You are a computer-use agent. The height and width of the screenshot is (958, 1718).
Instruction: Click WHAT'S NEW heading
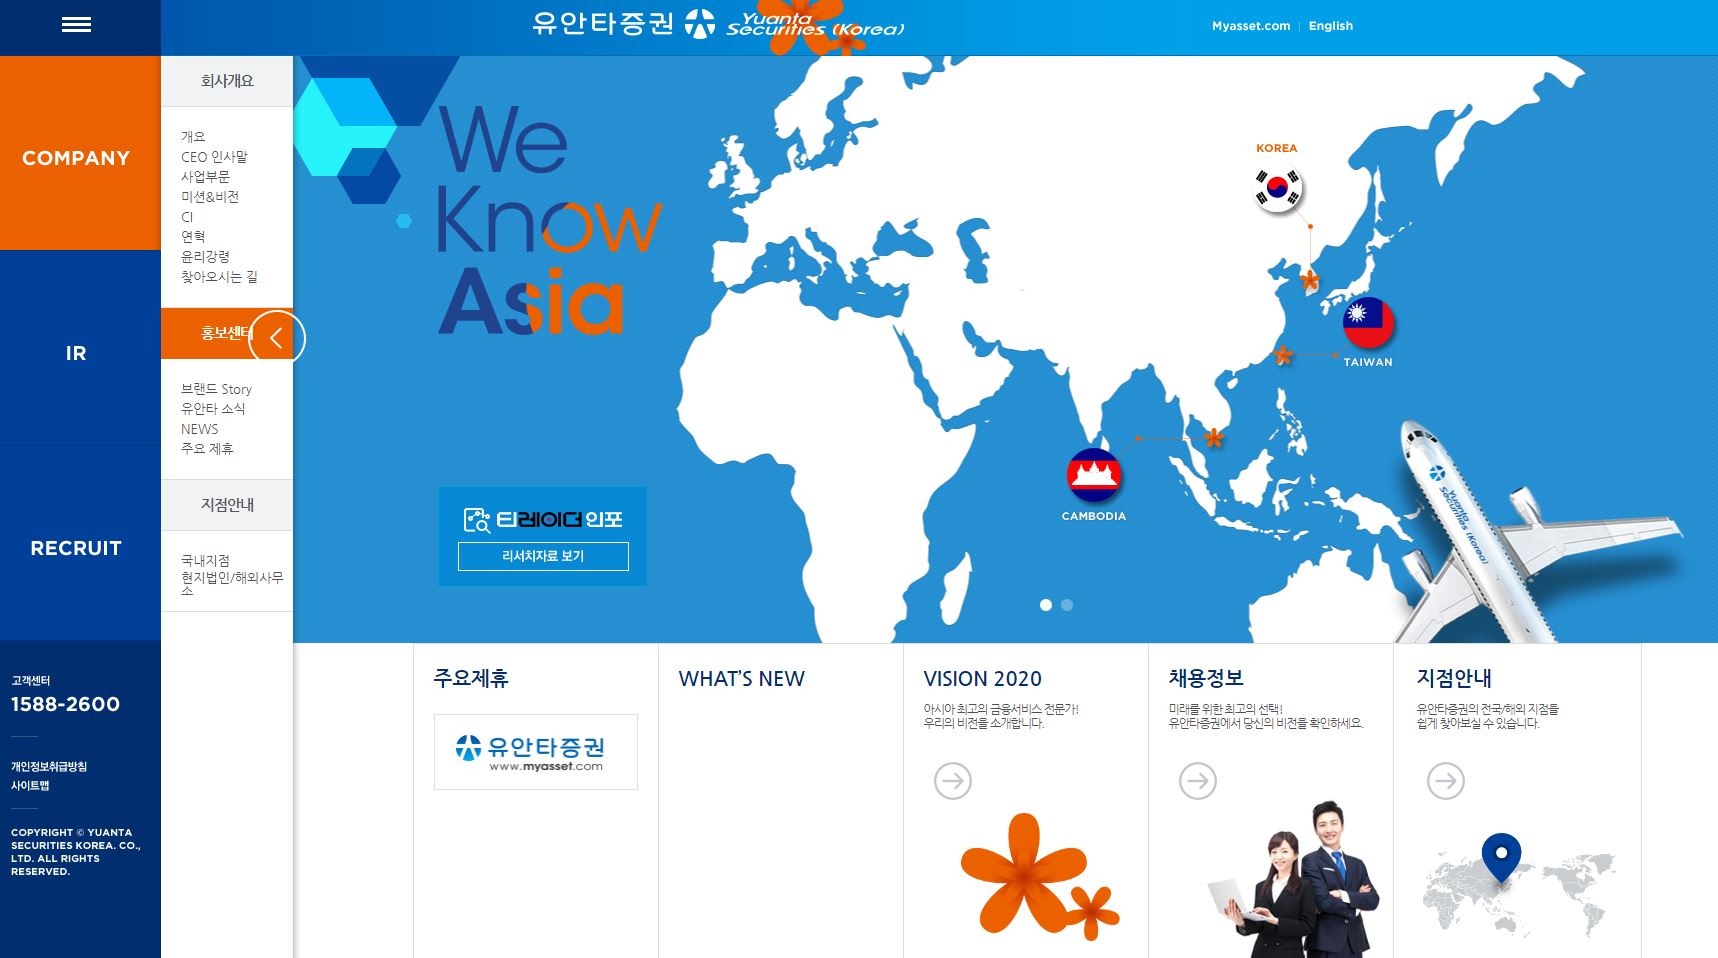coord(741,679)
